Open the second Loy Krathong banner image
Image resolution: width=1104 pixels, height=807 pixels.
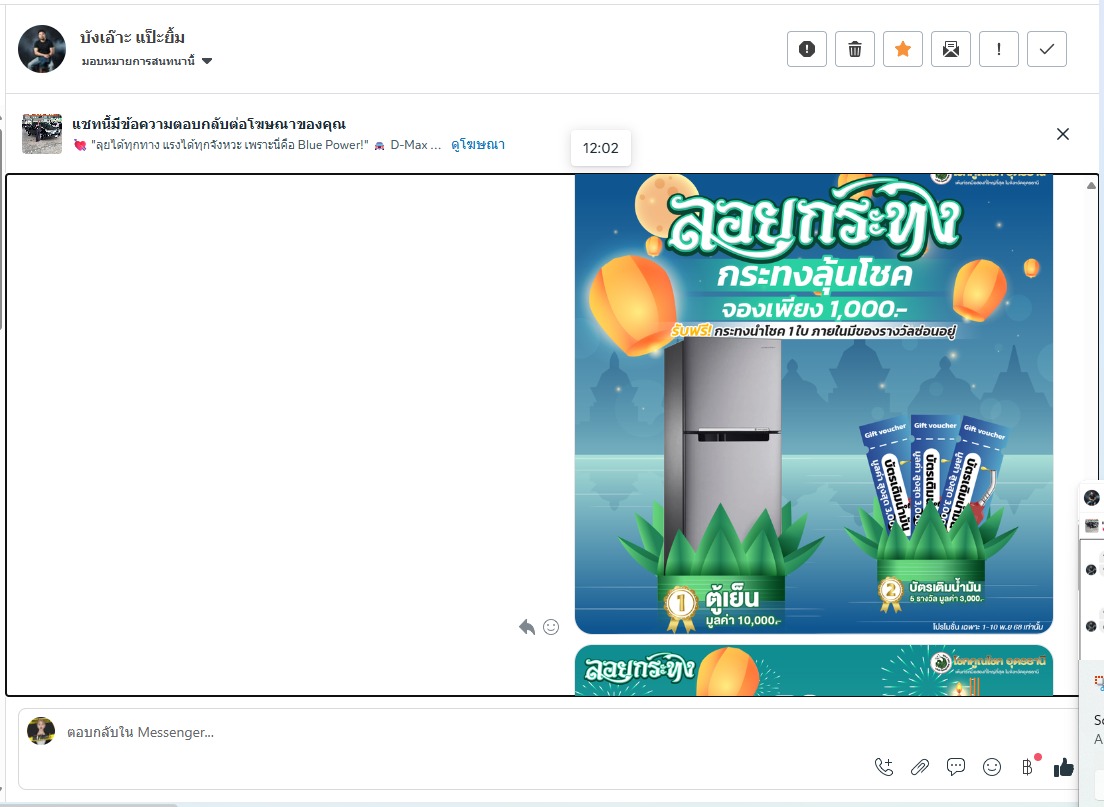click(x=814, y=670)
